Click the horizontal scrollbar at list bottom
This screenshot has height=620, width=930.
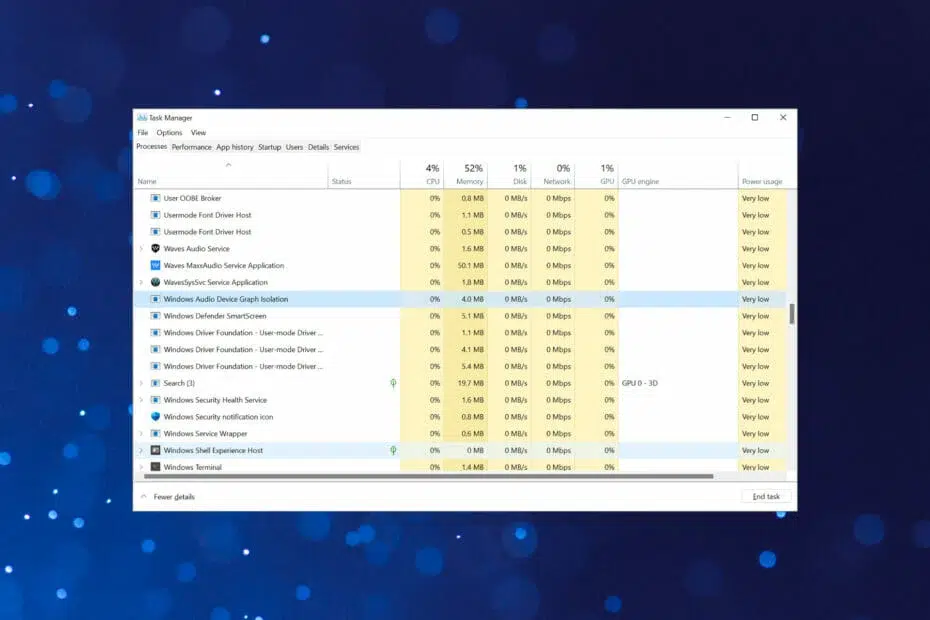point(428,476)
